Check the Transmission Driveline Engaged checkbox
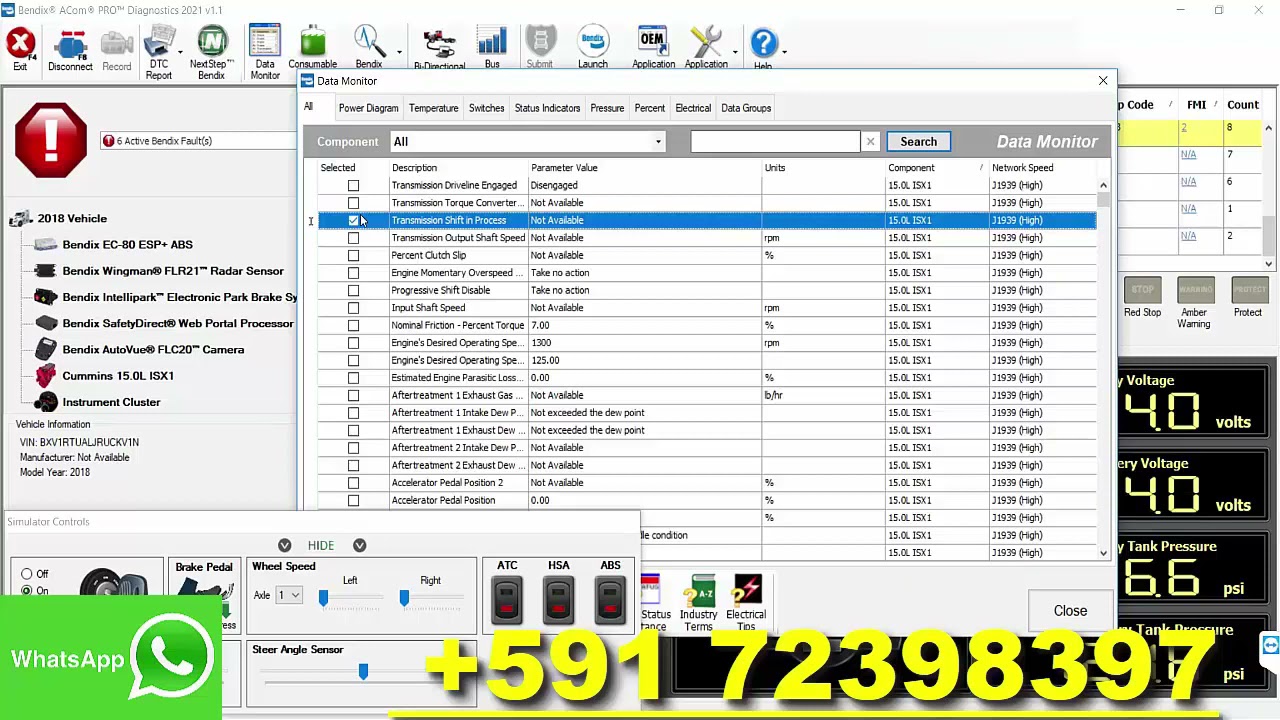This screenshot has width=1280, height=720. coord(353,185)
